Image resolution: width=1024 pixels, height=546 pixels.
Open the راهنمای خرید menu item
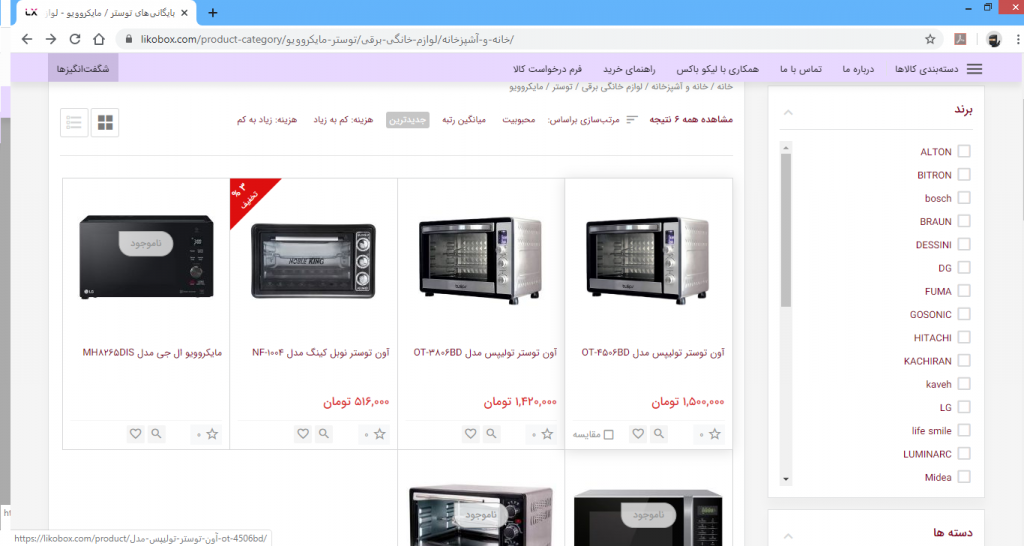tap(629, 69)
